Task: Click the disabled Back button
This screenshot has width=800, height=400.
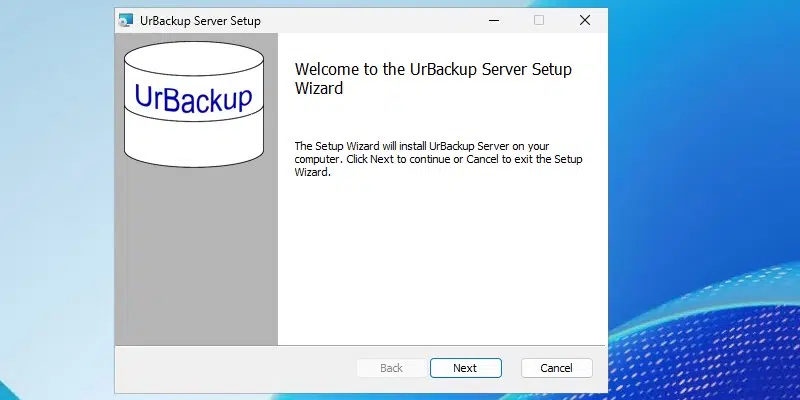Action: 391,368
